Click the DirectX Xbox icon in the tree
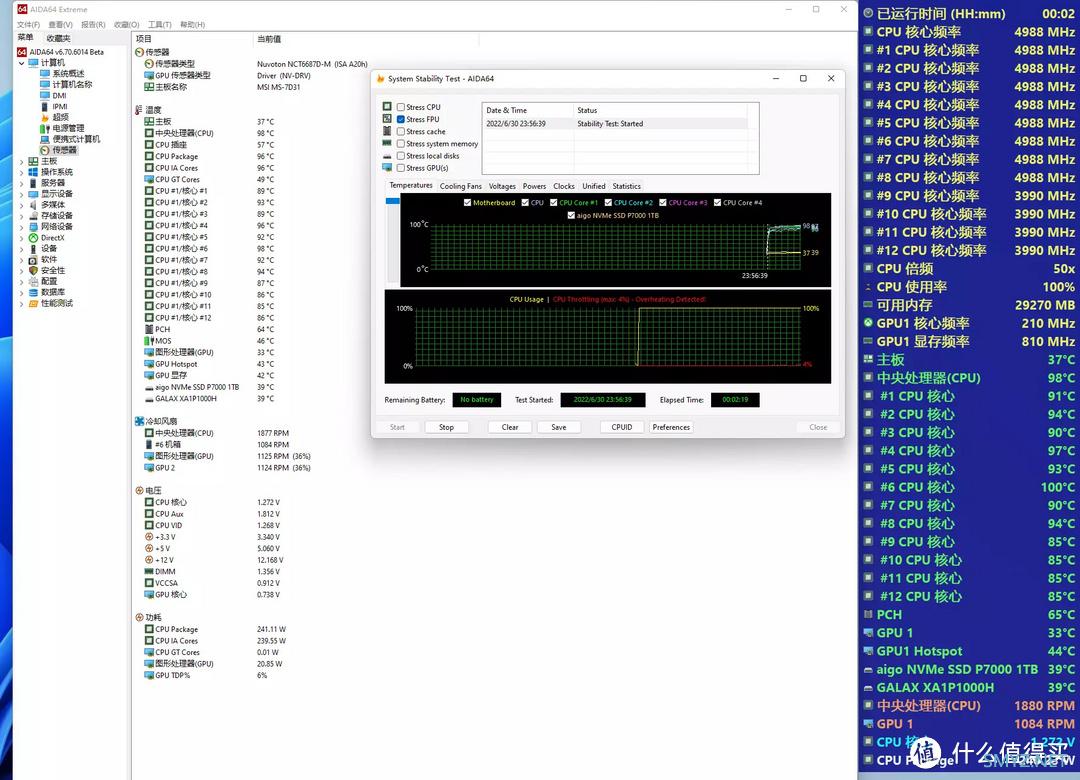Viewport: 1080px width, 780px height. 33,238
